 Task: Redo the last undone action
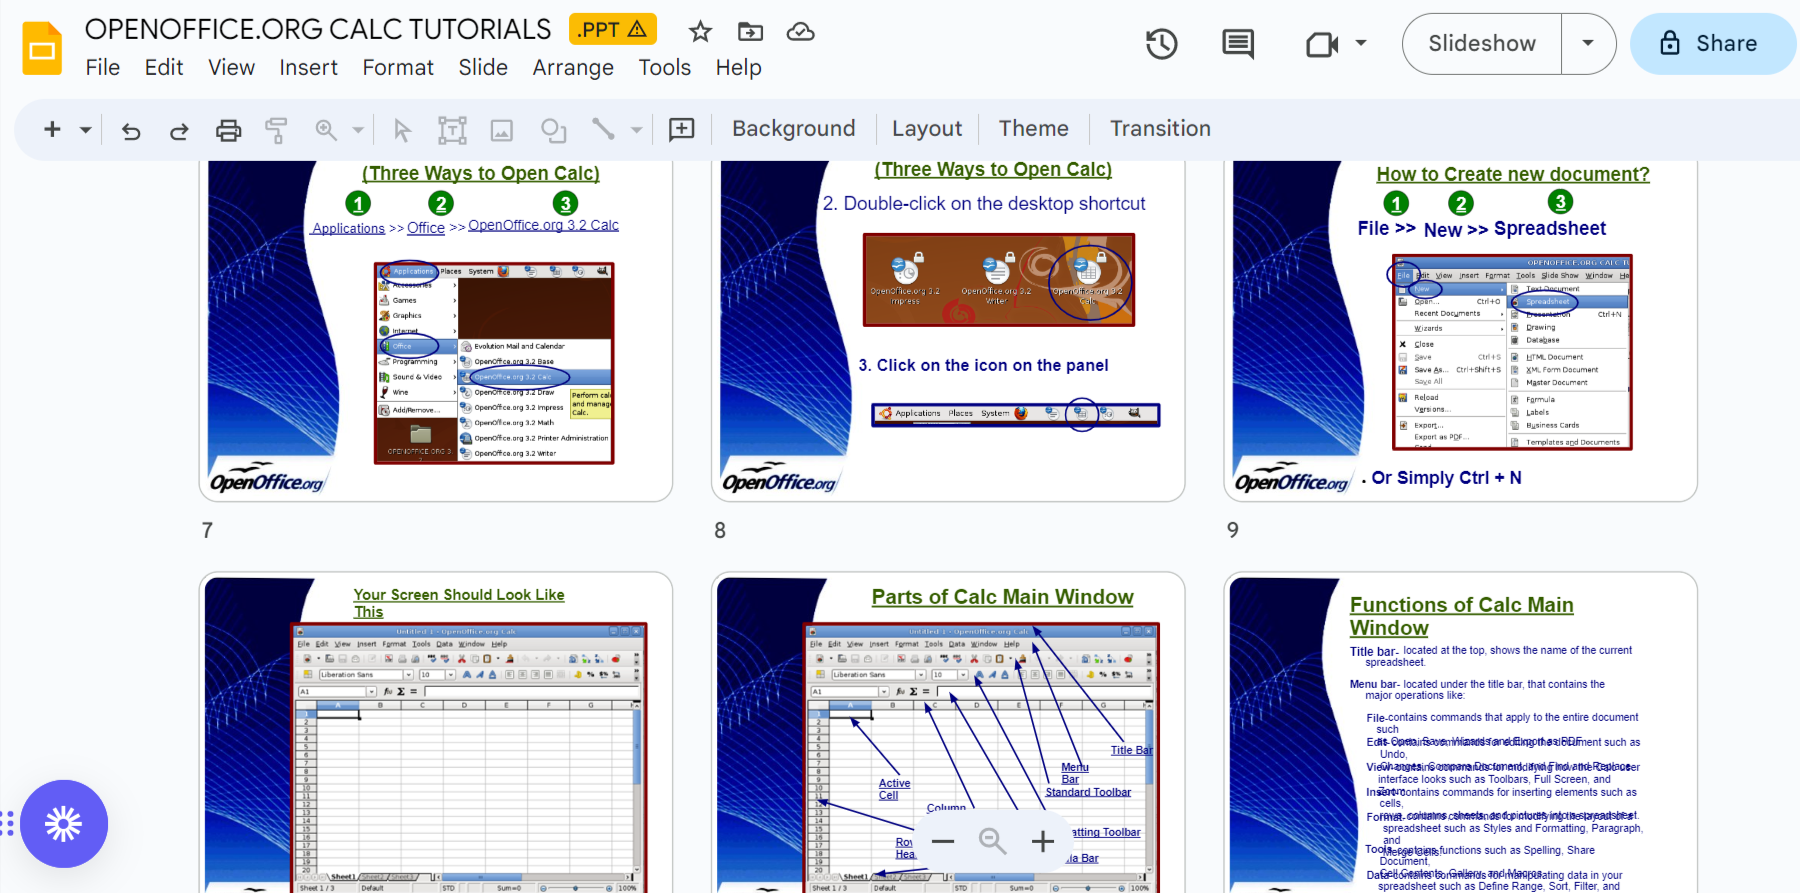pyautogui.click(x=179, y=130)
